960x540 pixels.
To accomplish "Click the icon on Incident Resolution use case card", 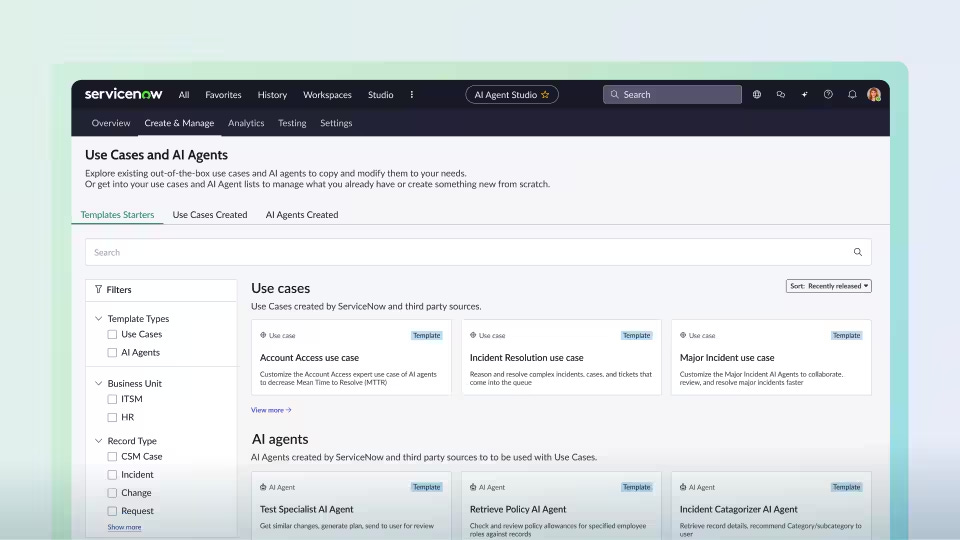I will pyautogui.click(x=473, y=335).
